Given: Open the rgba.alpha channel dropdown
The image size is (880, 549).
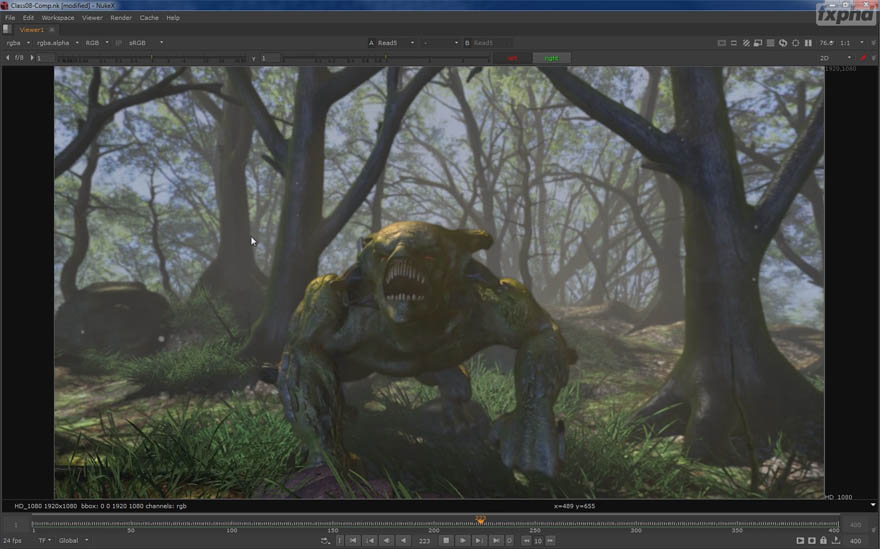Looking at the screenshot, I should tap(58, 43).
